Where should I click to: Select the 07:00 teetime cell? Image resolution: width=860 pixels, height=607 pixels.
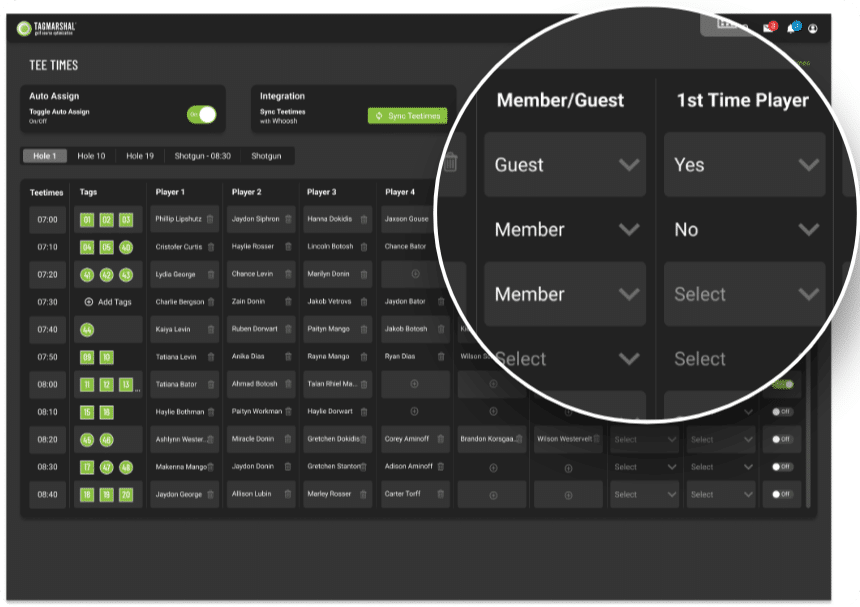pyautogui.click(x=46, y=218)
